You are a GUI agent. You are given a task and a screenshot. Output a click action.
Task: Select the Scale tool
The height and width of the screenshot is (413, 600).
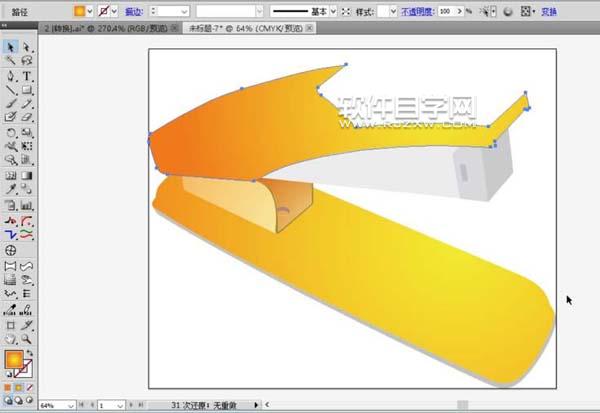[26, 133]
